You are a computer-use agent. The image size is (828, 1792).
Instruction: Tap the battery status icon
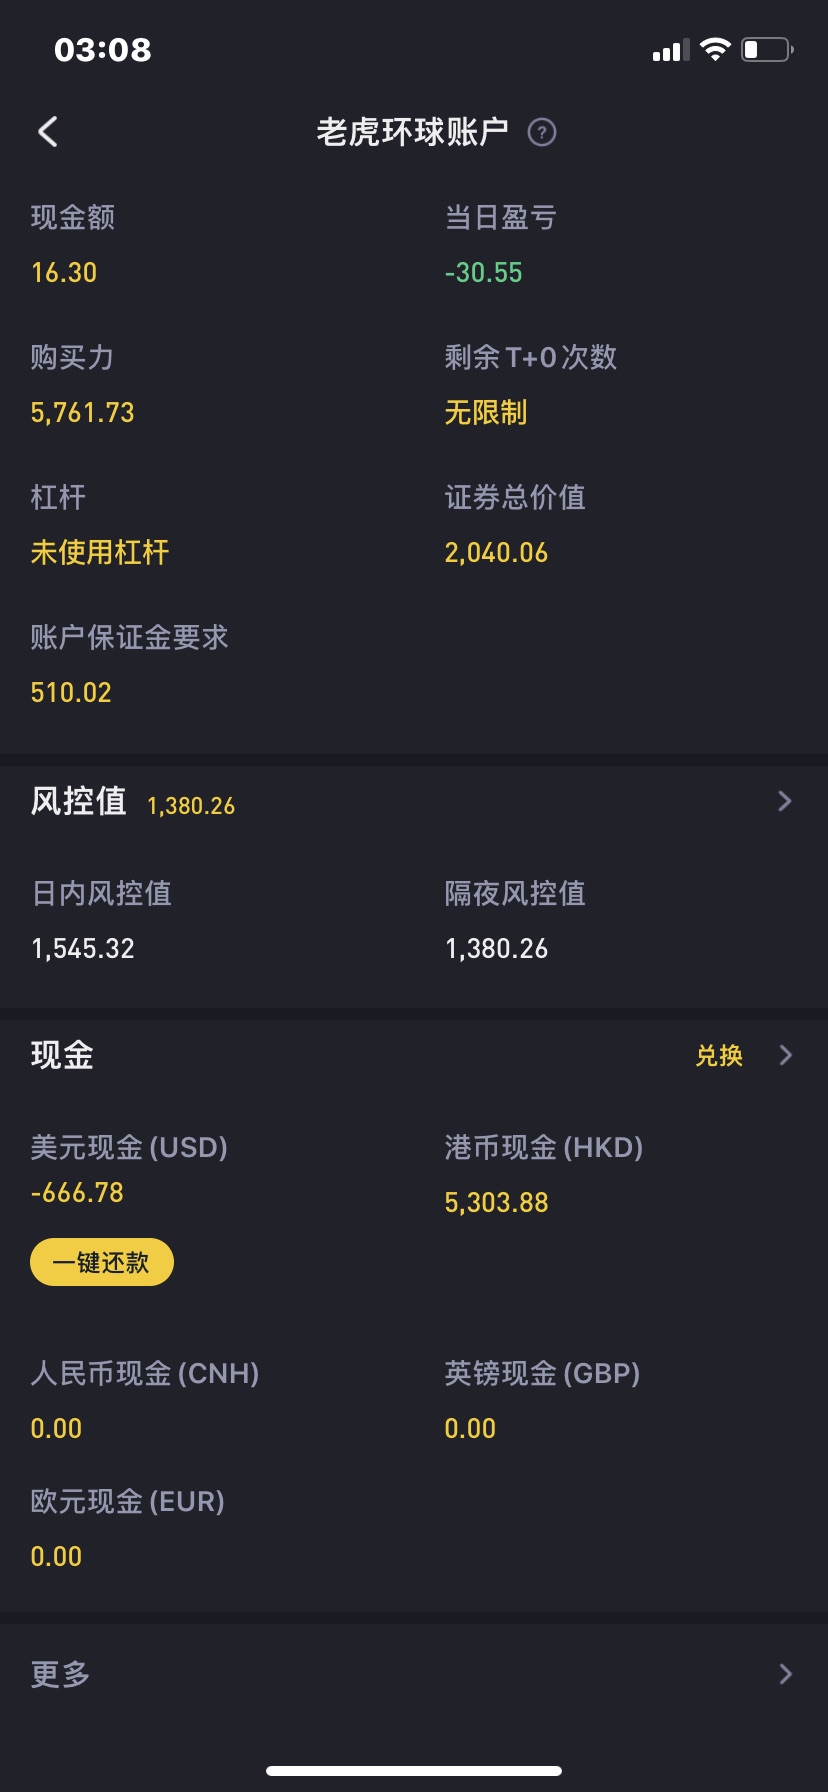(x=767, y=49)
